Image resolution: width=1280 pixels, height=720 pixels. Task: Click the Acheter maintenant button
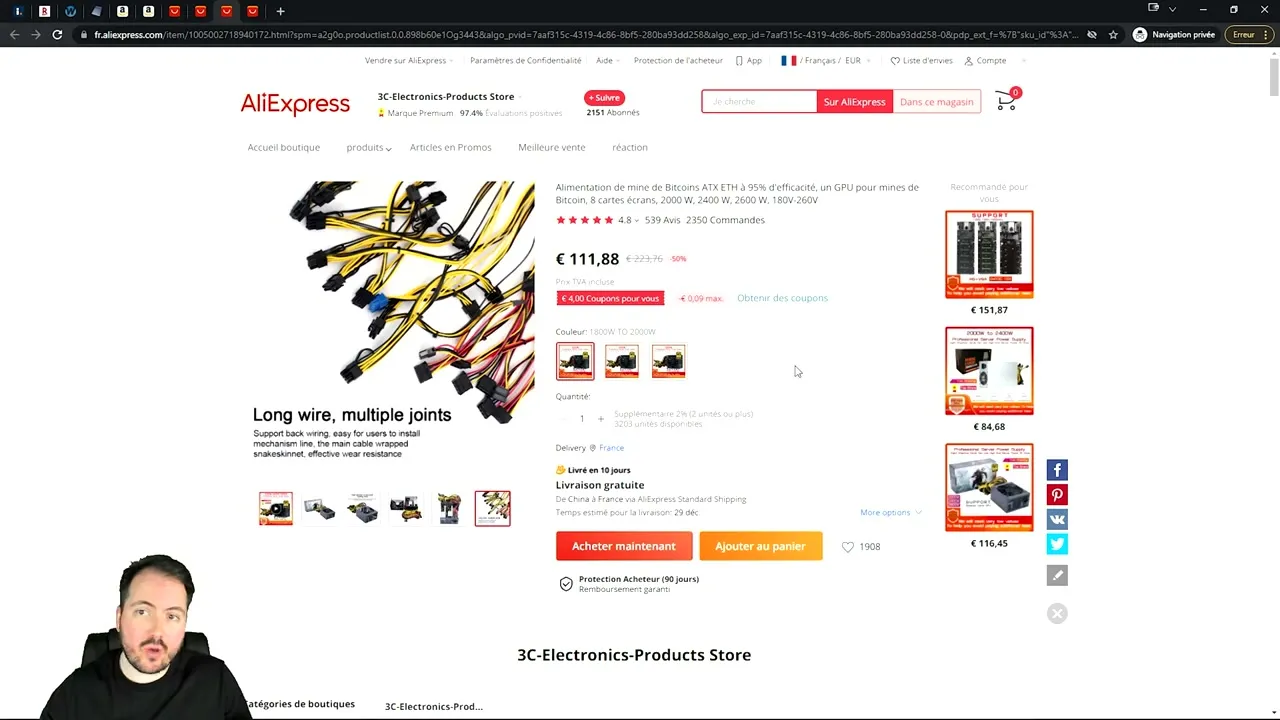[x=624, y=546]
